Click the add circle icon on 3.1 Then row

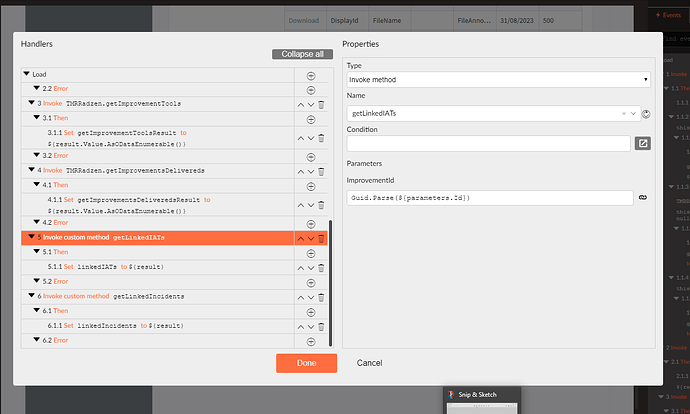(x=311, y=120)
